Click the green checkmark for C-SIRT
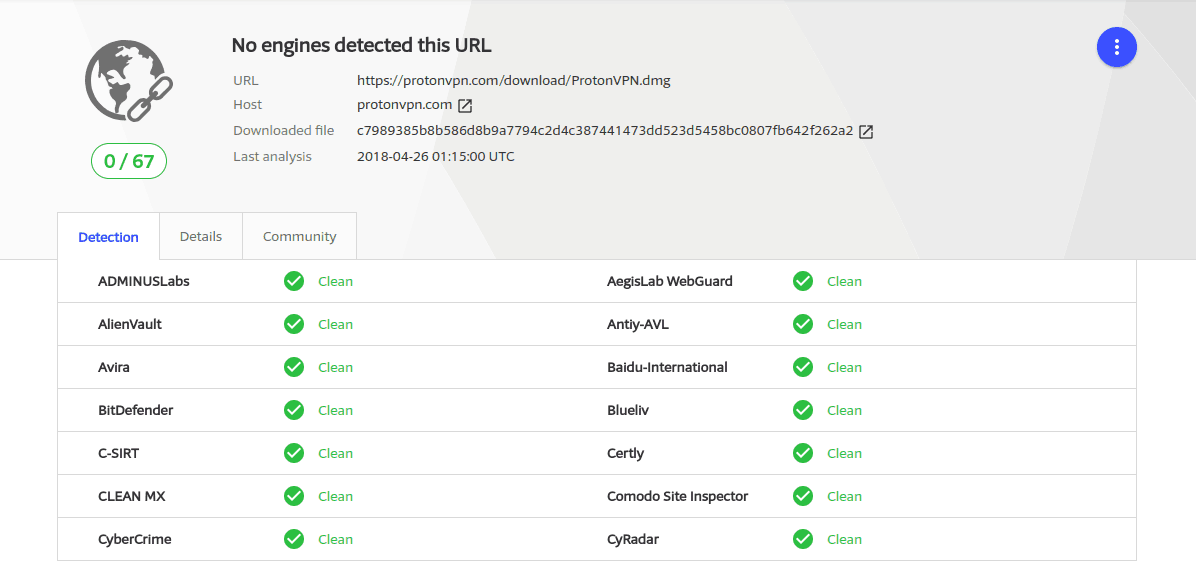This screenshot has height=561, width=1196. 294,453
